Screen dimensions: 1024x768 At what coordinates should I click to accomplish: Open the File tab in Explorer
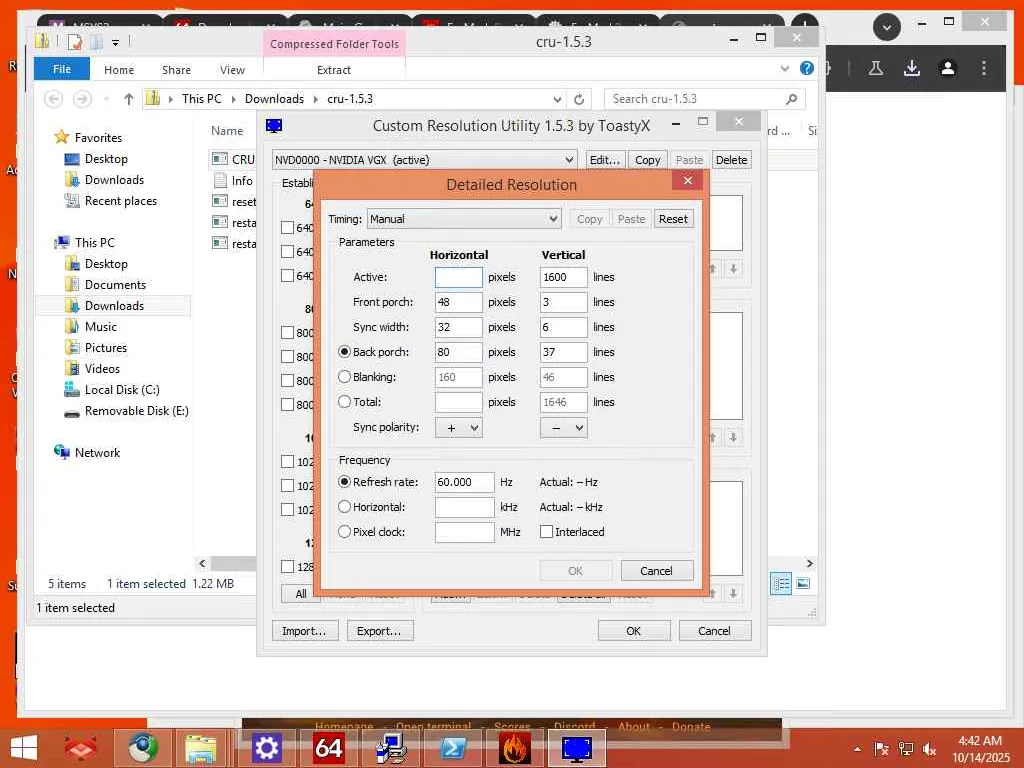[61, 69]
